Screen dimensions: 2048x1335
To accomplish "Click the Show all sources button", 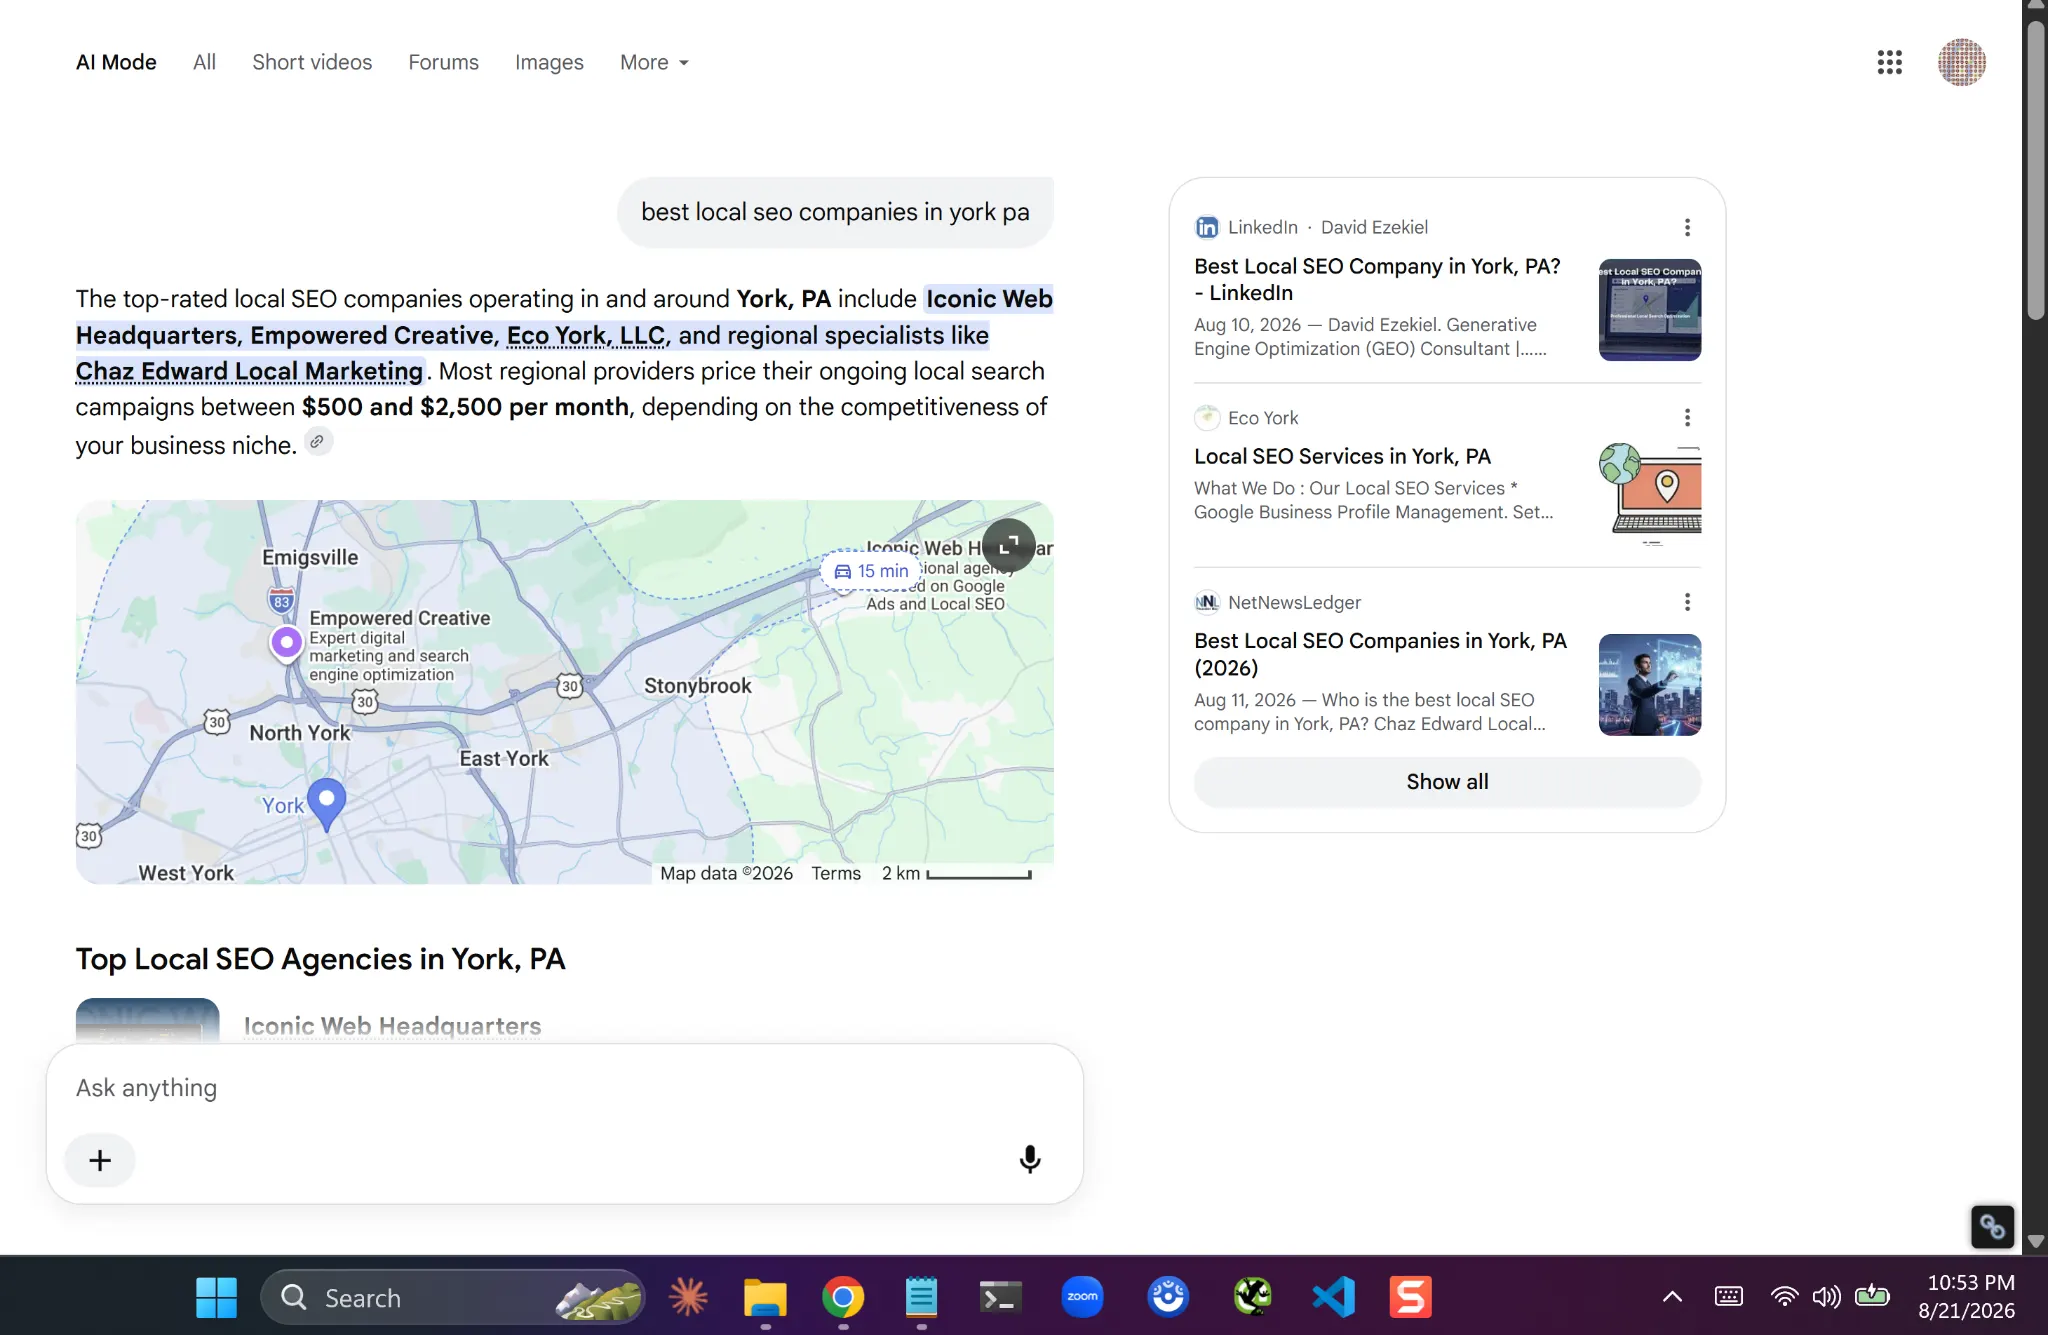I will (x=1447, y=781).
